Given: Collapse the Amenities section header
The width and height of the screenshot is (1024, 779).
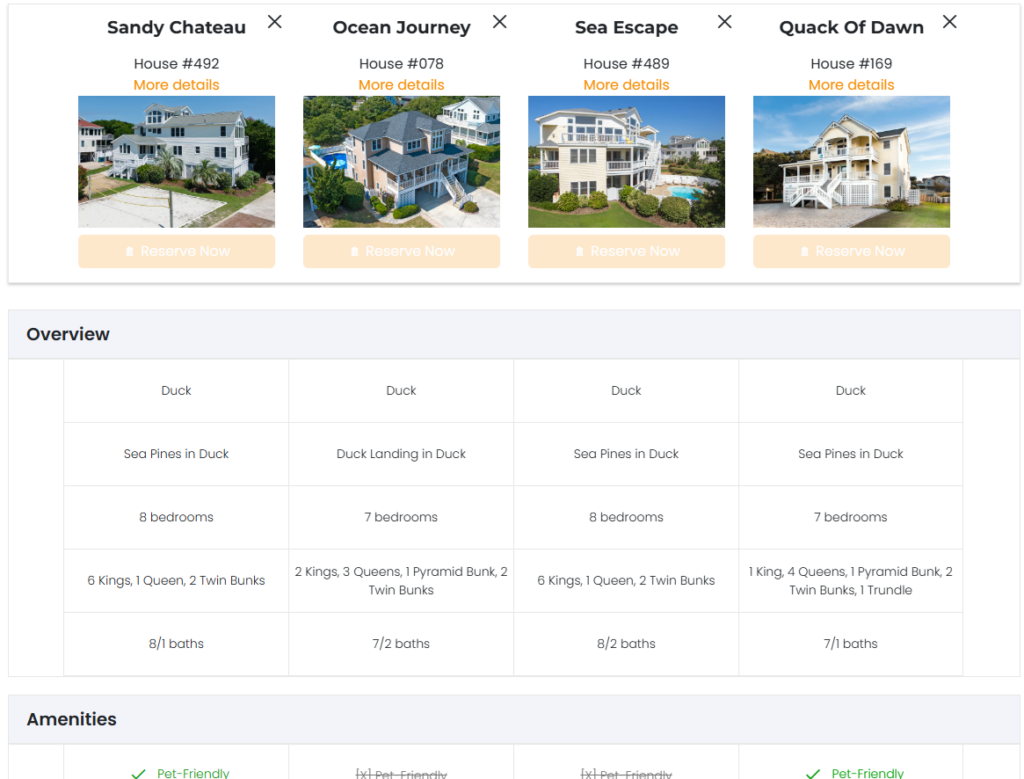Looking at the screenshot, I should pos(514,719).
